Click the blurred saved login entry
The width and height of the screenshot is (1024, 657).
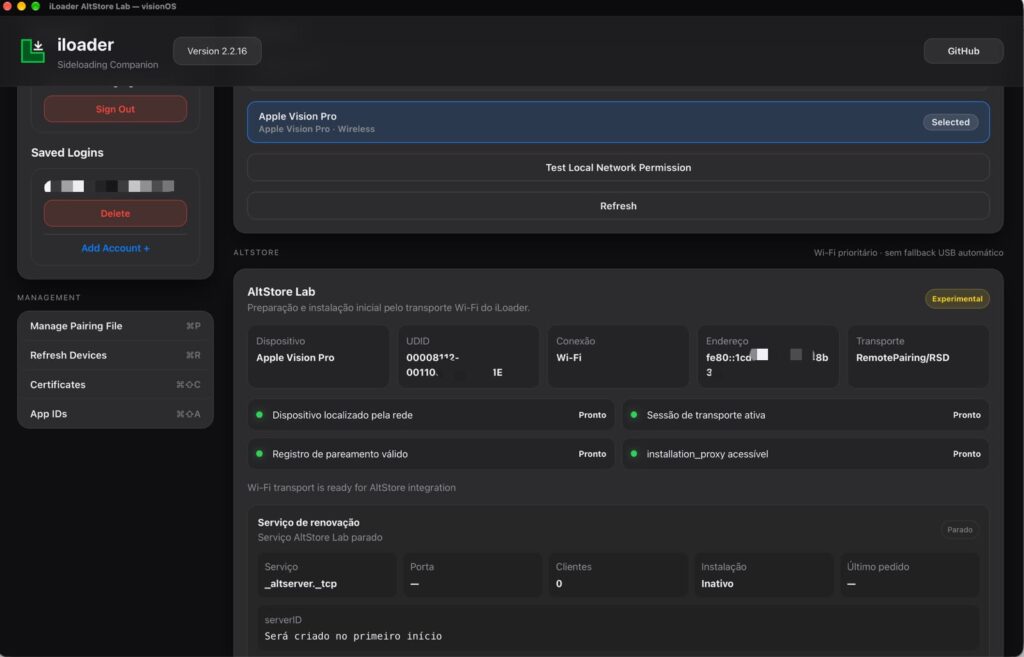pos(109,186)
